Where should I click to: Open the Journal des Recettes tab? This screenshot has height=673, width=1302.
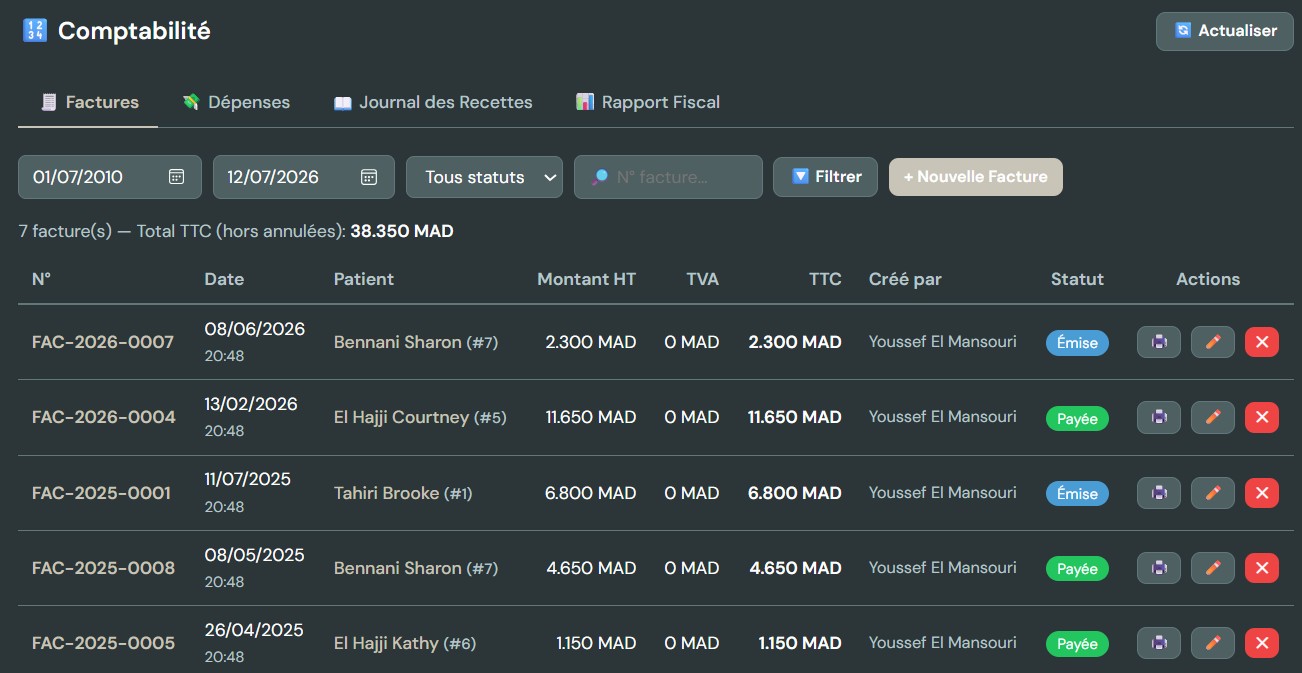[x=433, y=102]
